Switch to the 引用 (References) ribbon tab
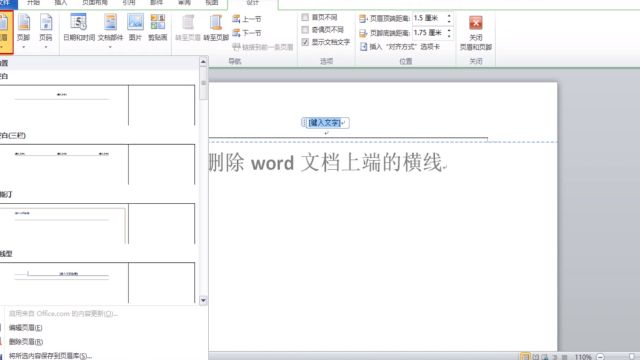This screenshot has height=360, width=640. click(x=129, y=3)
